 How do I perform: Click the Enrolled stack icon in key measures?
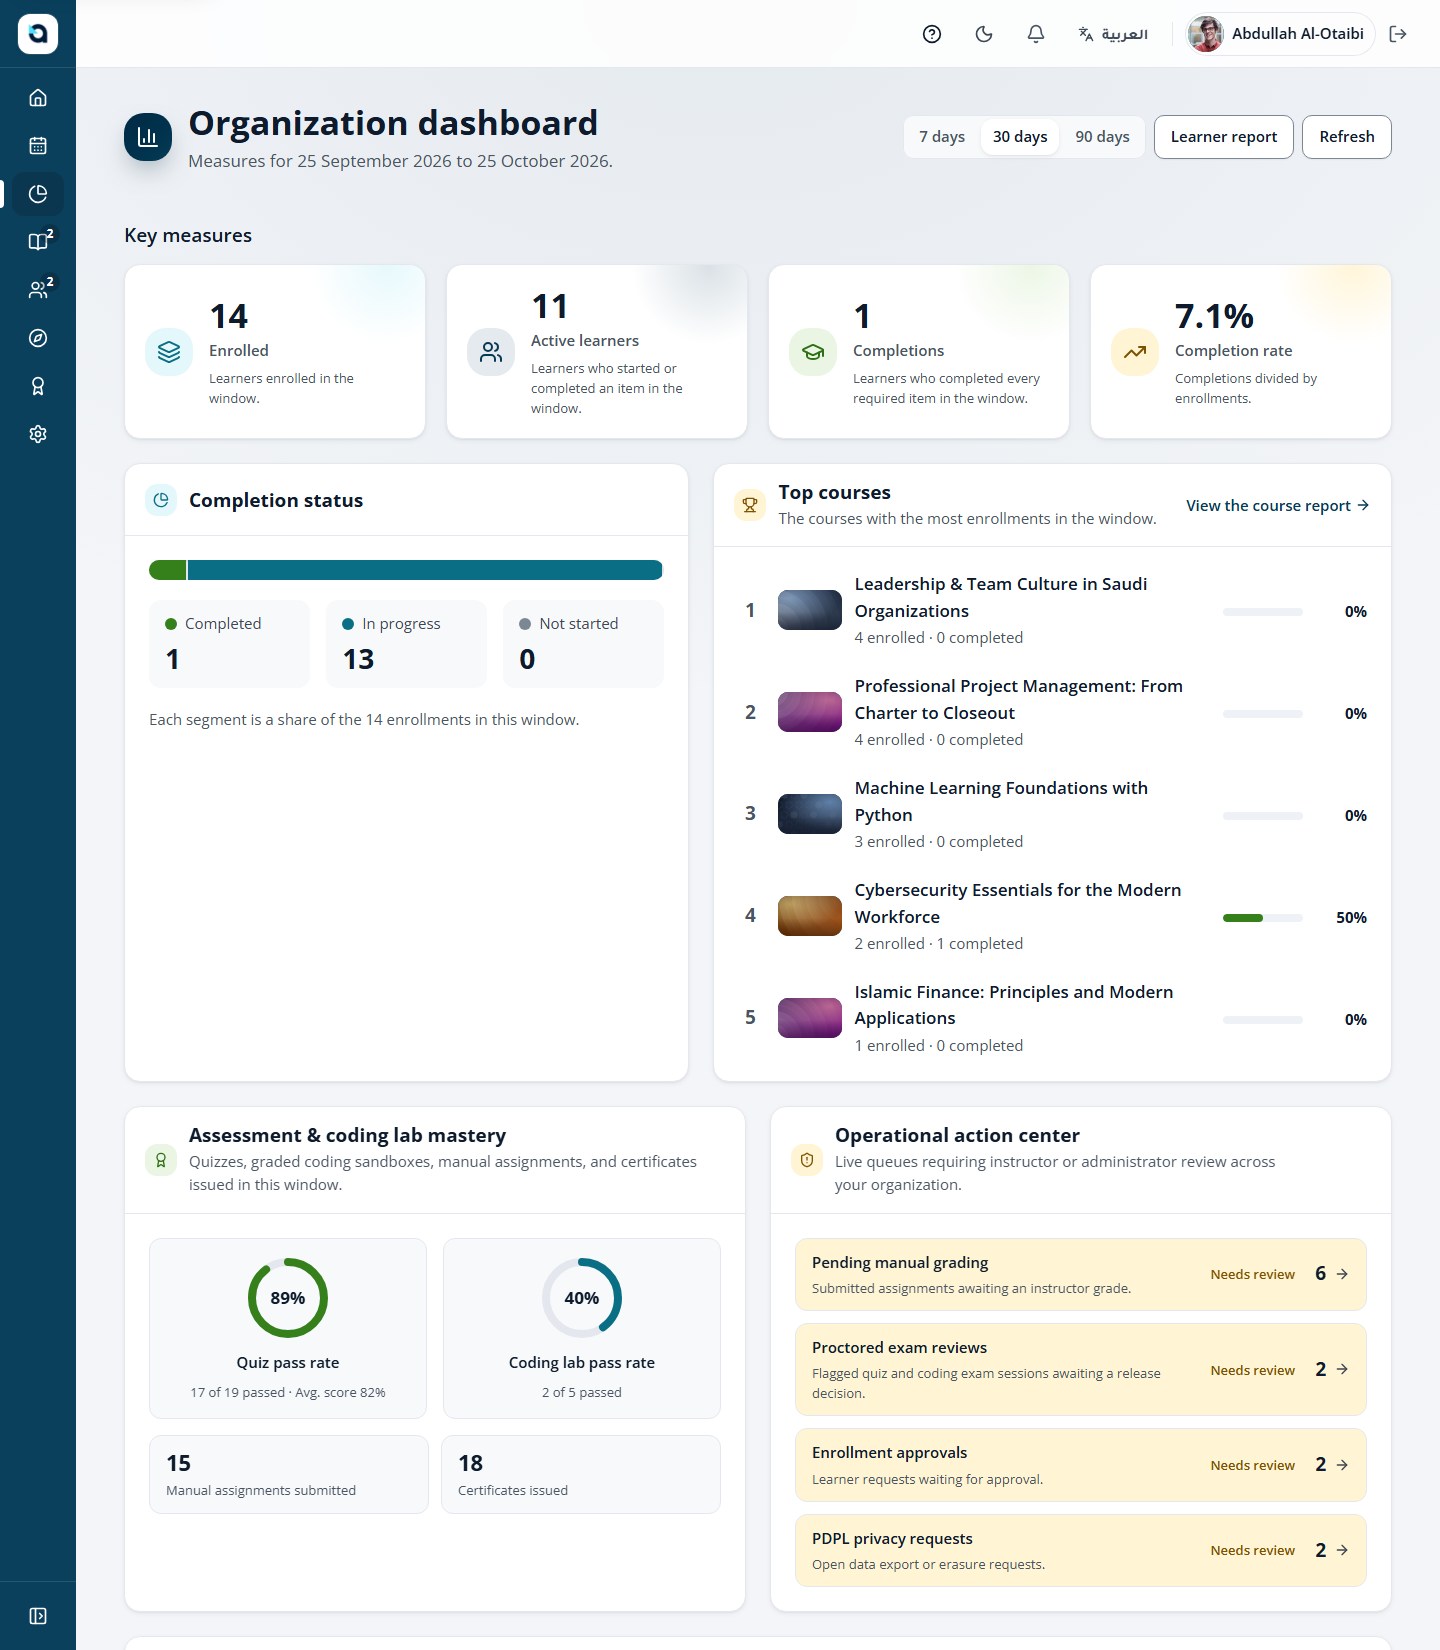[x=169, y=352]
